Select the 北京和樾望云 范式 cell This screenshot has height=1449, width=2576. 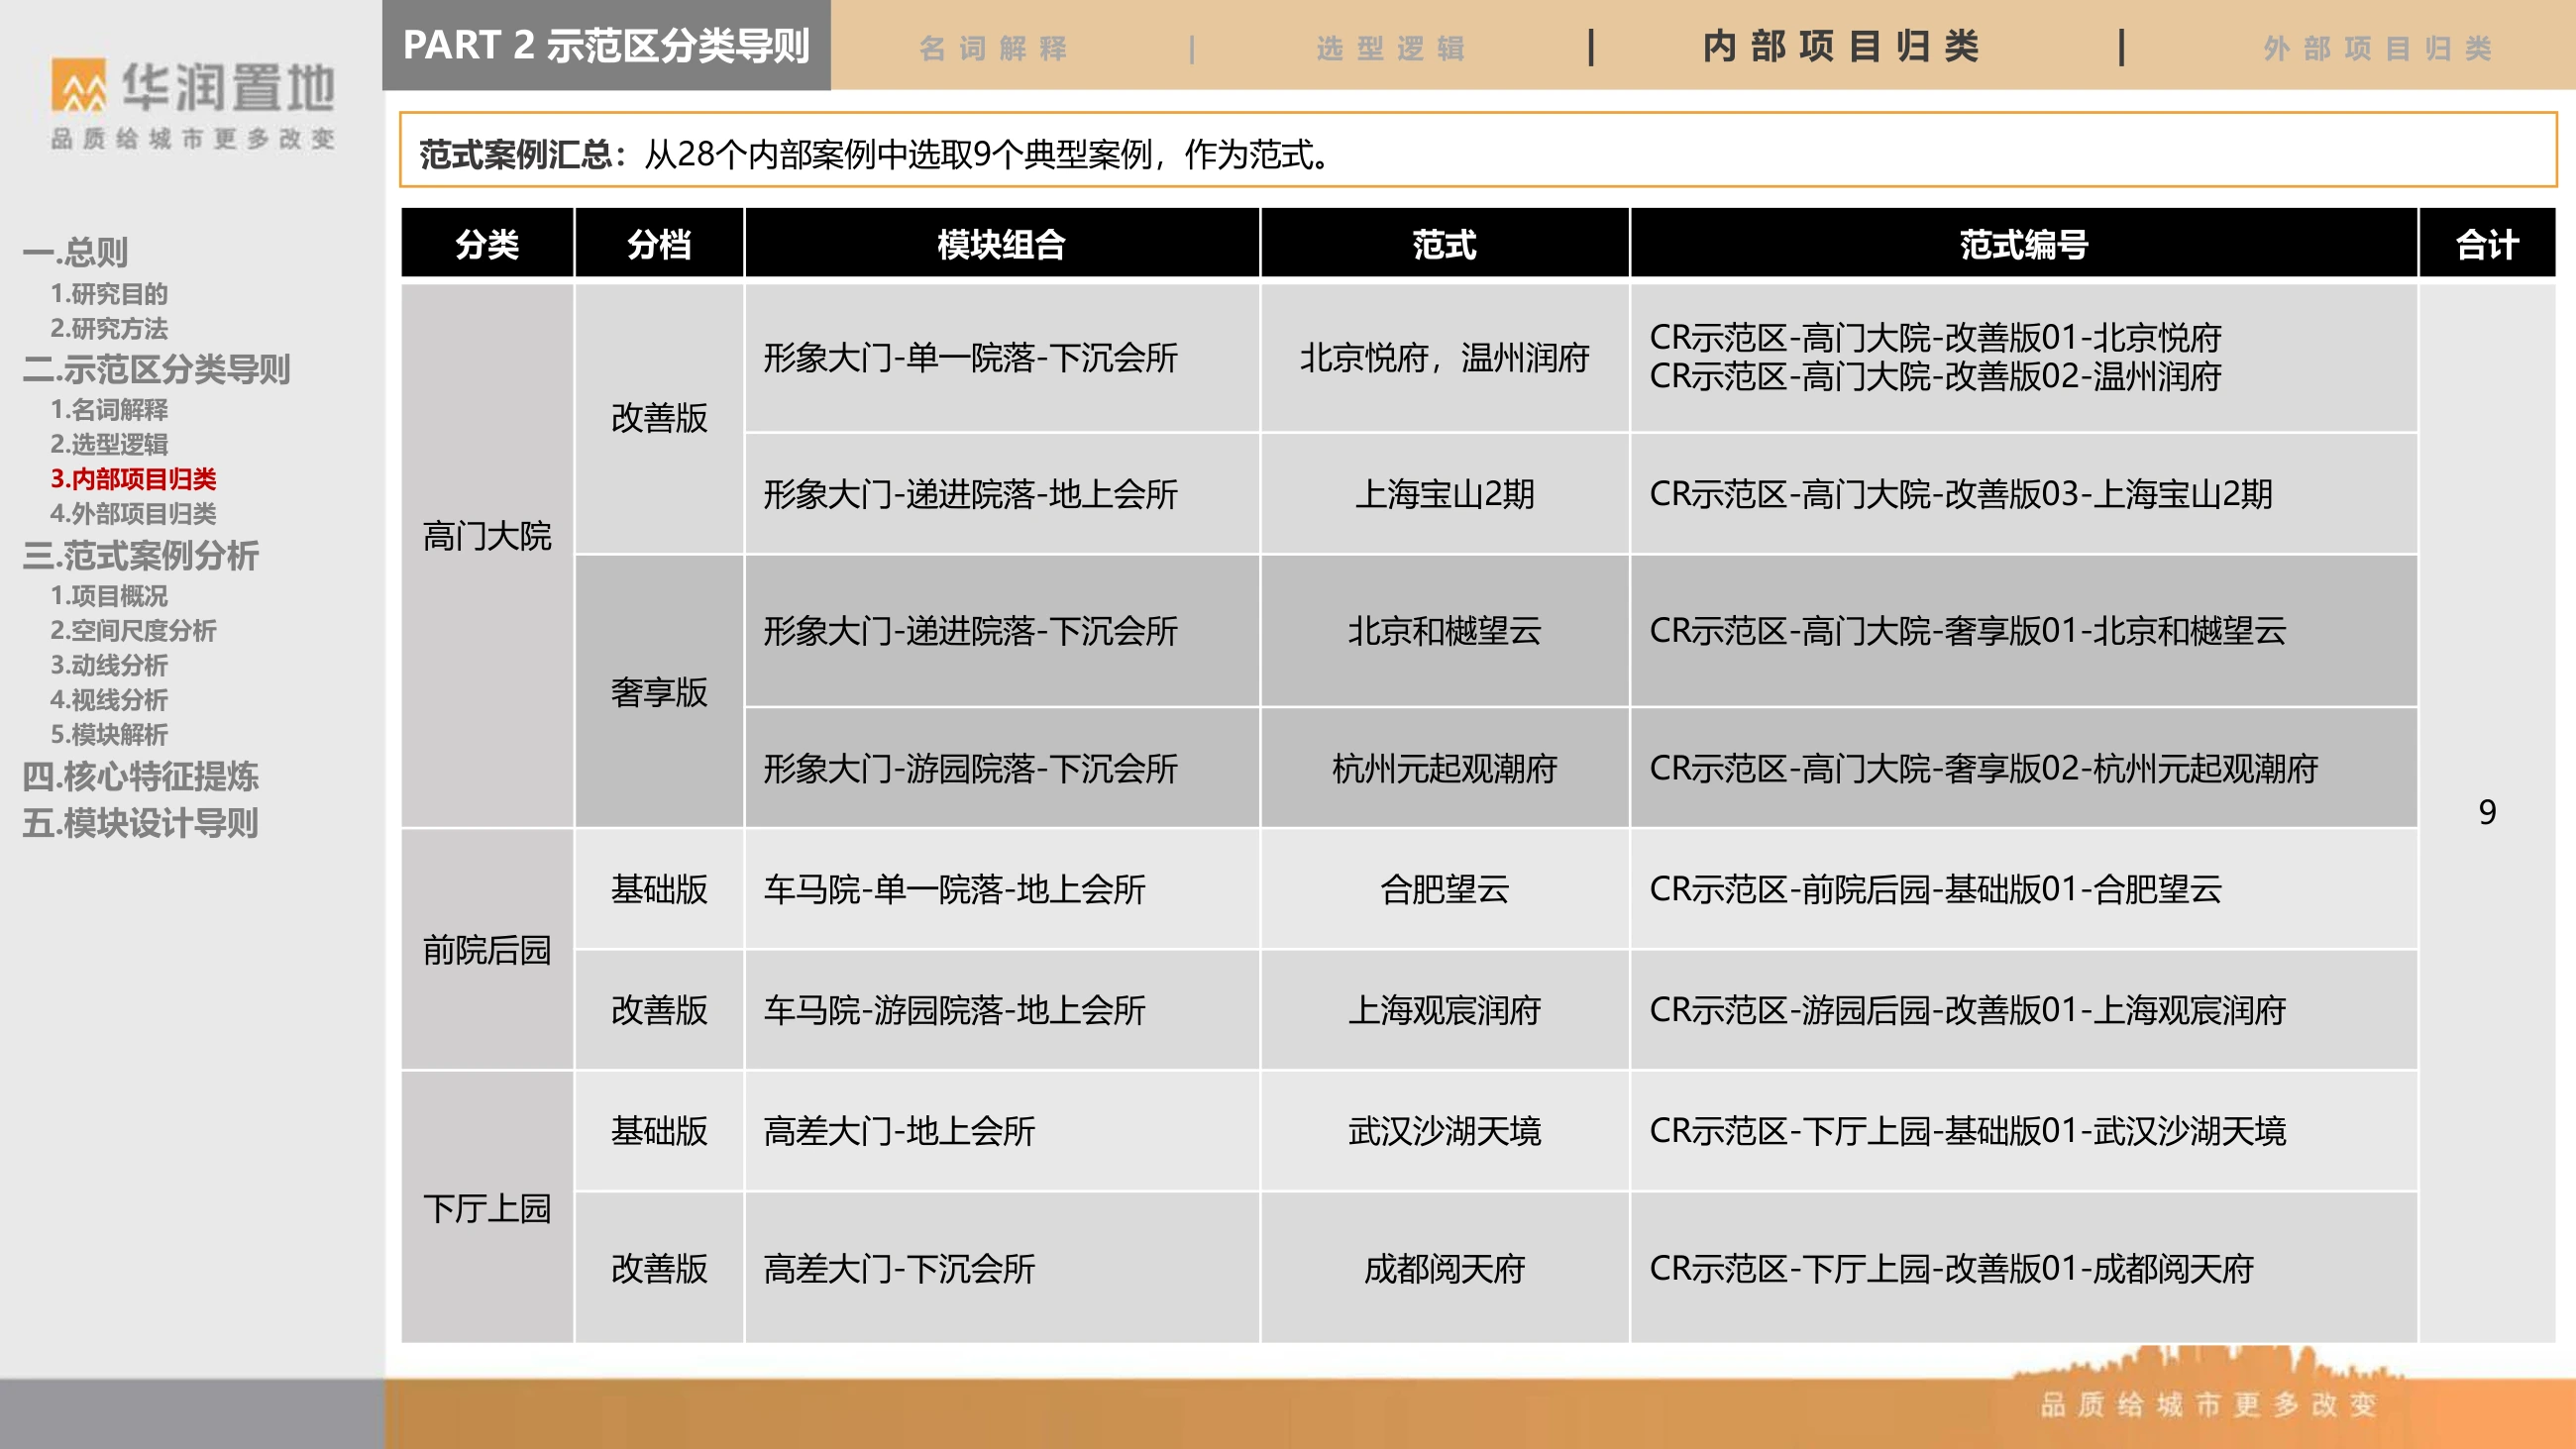click(1445, 631)
